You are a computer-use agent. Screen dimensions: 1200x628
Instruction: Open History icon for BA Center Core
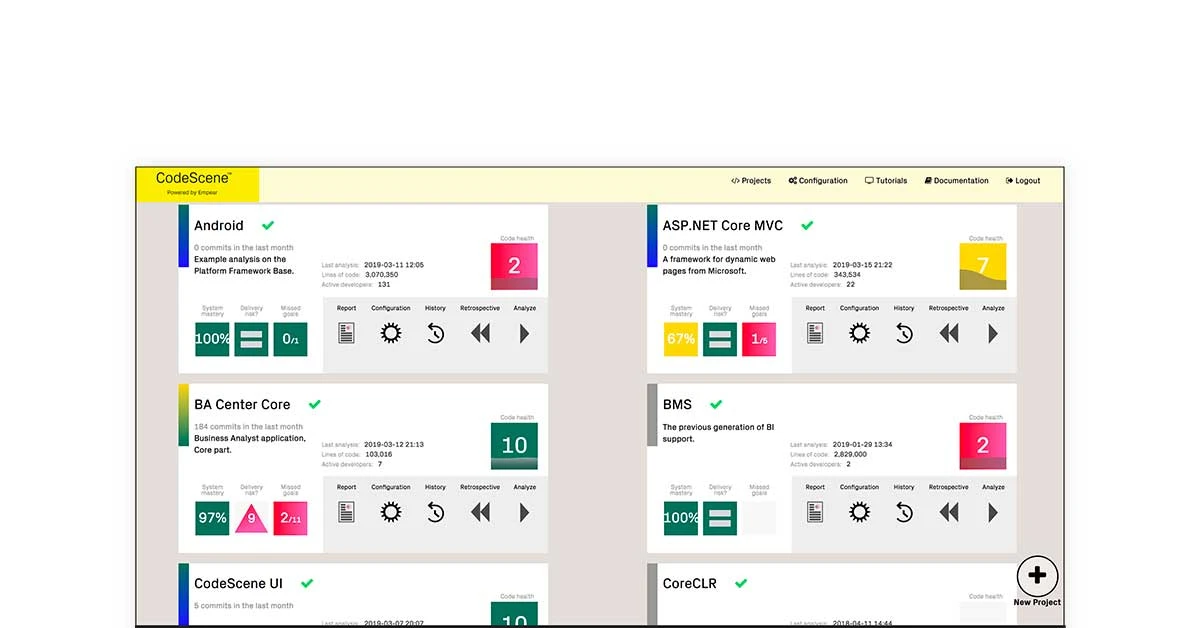[435, 513]
